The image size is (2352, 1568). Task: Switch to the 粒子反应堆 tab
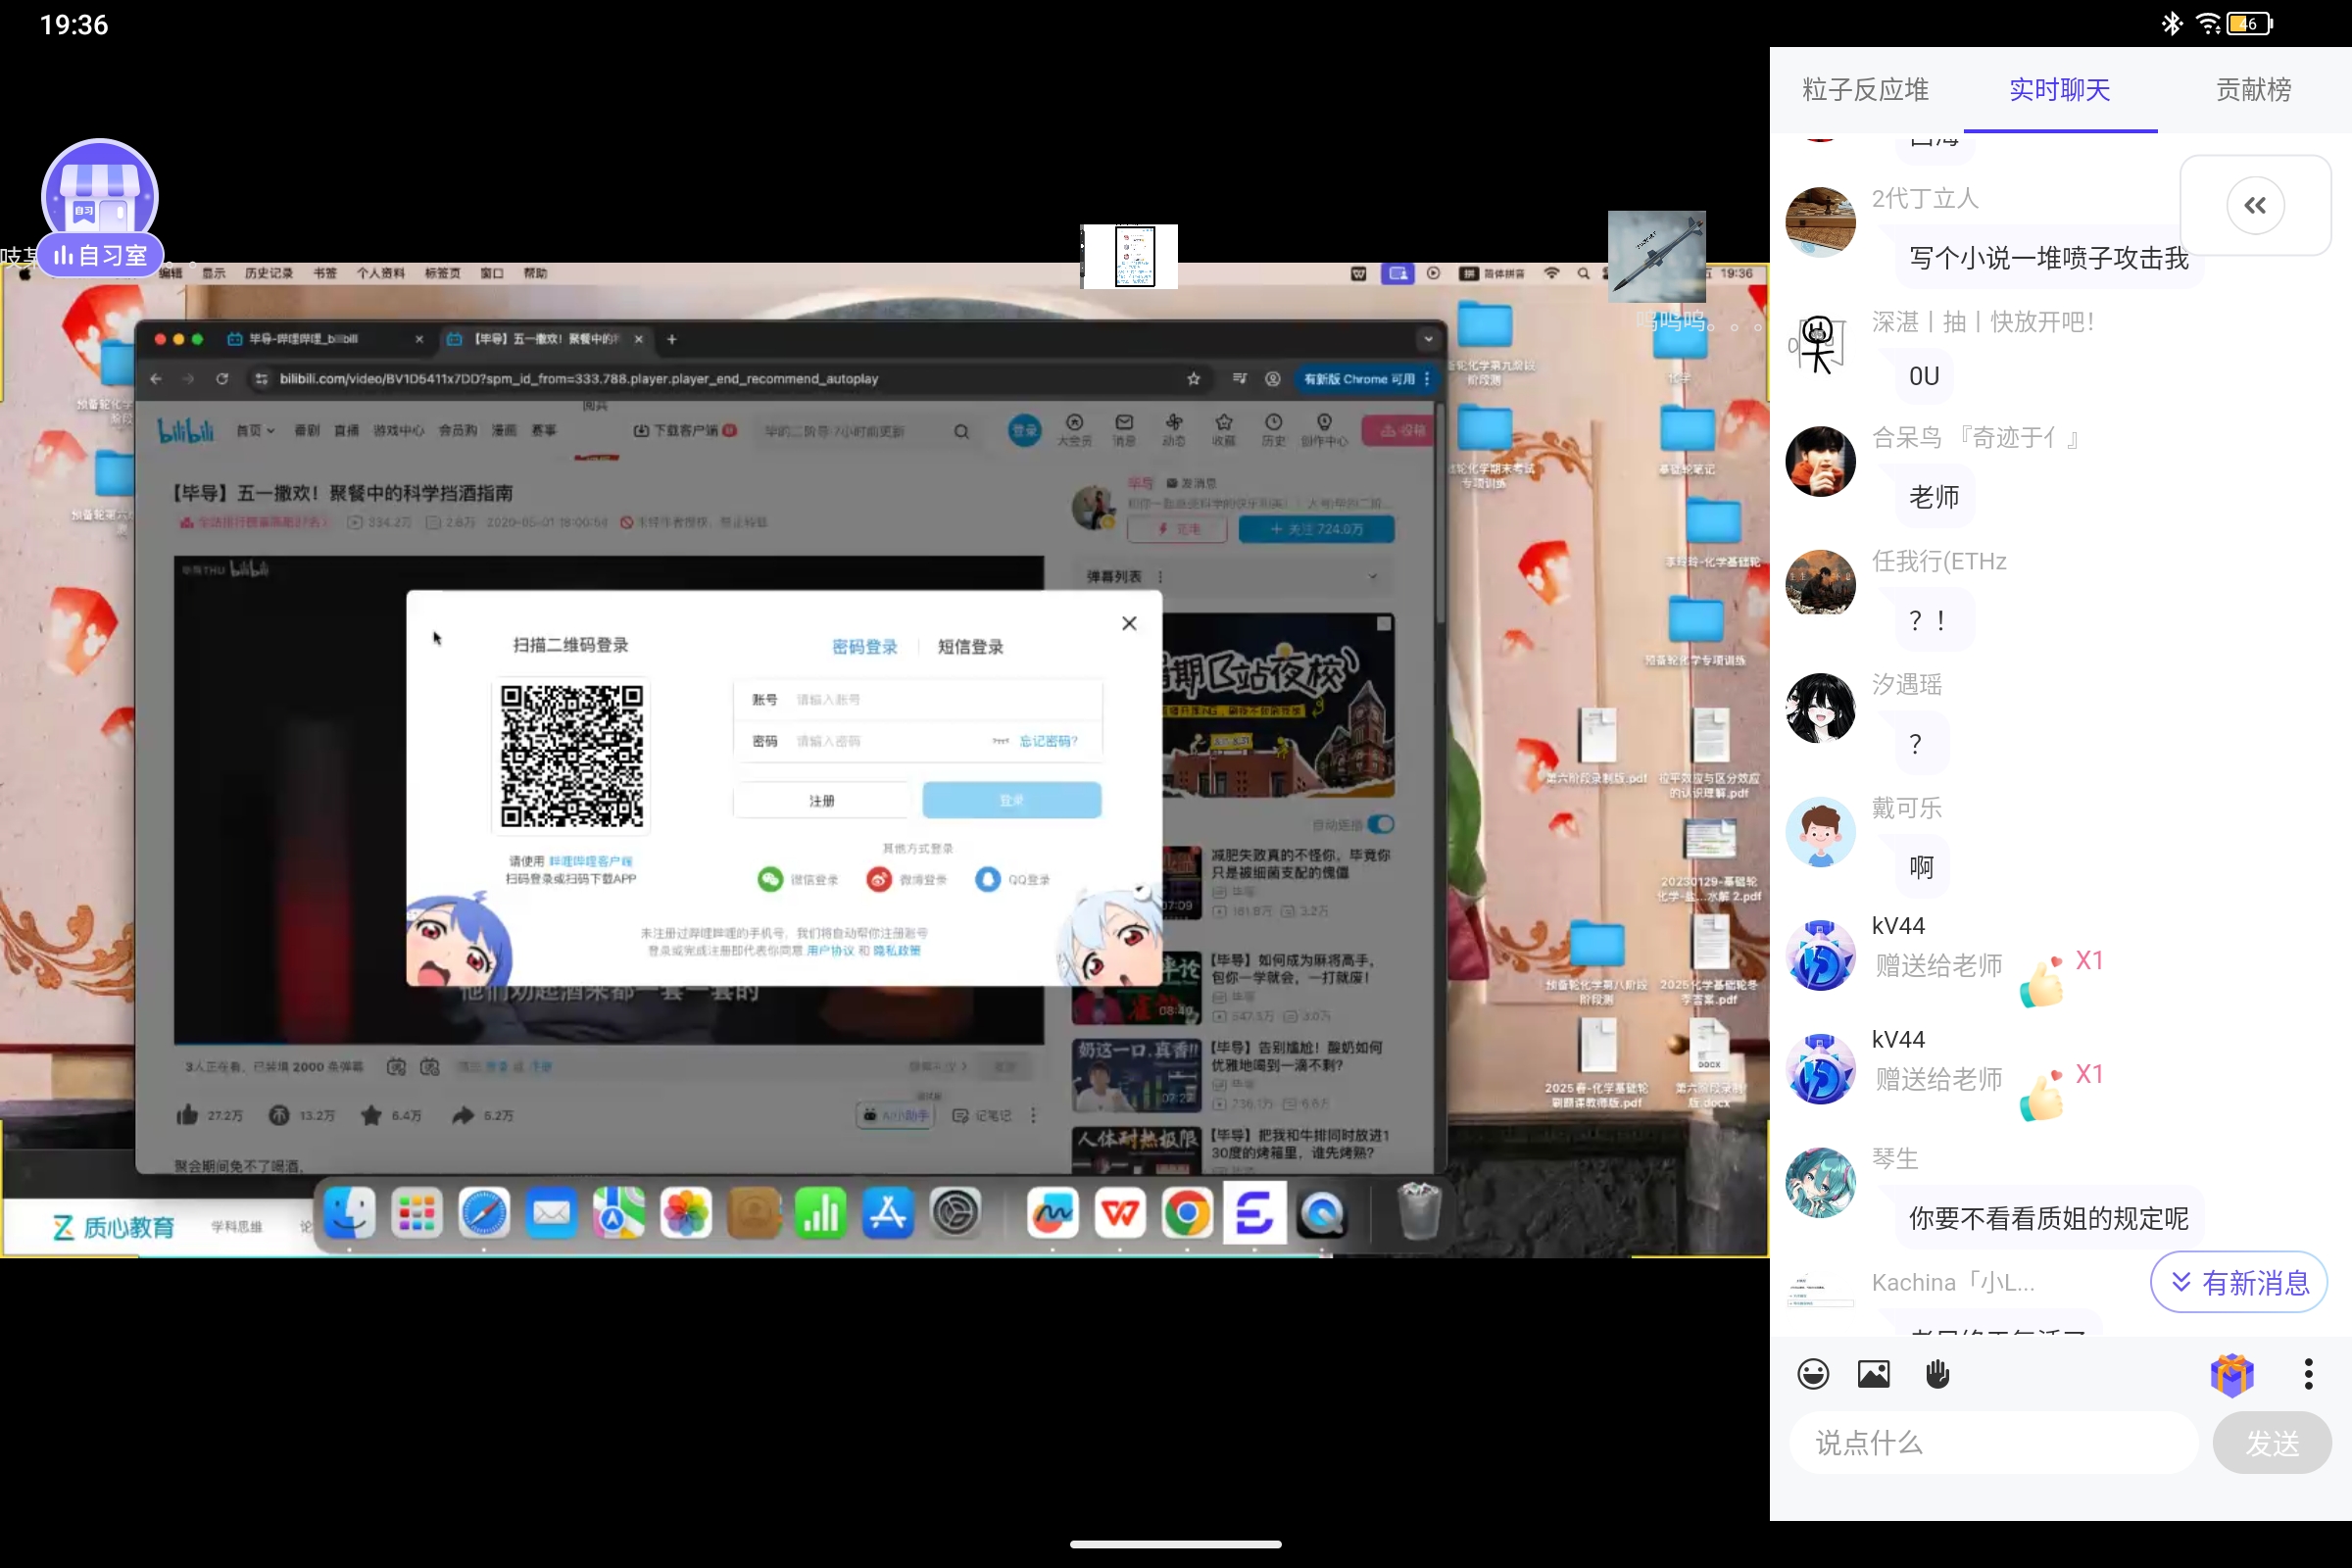1865,90
